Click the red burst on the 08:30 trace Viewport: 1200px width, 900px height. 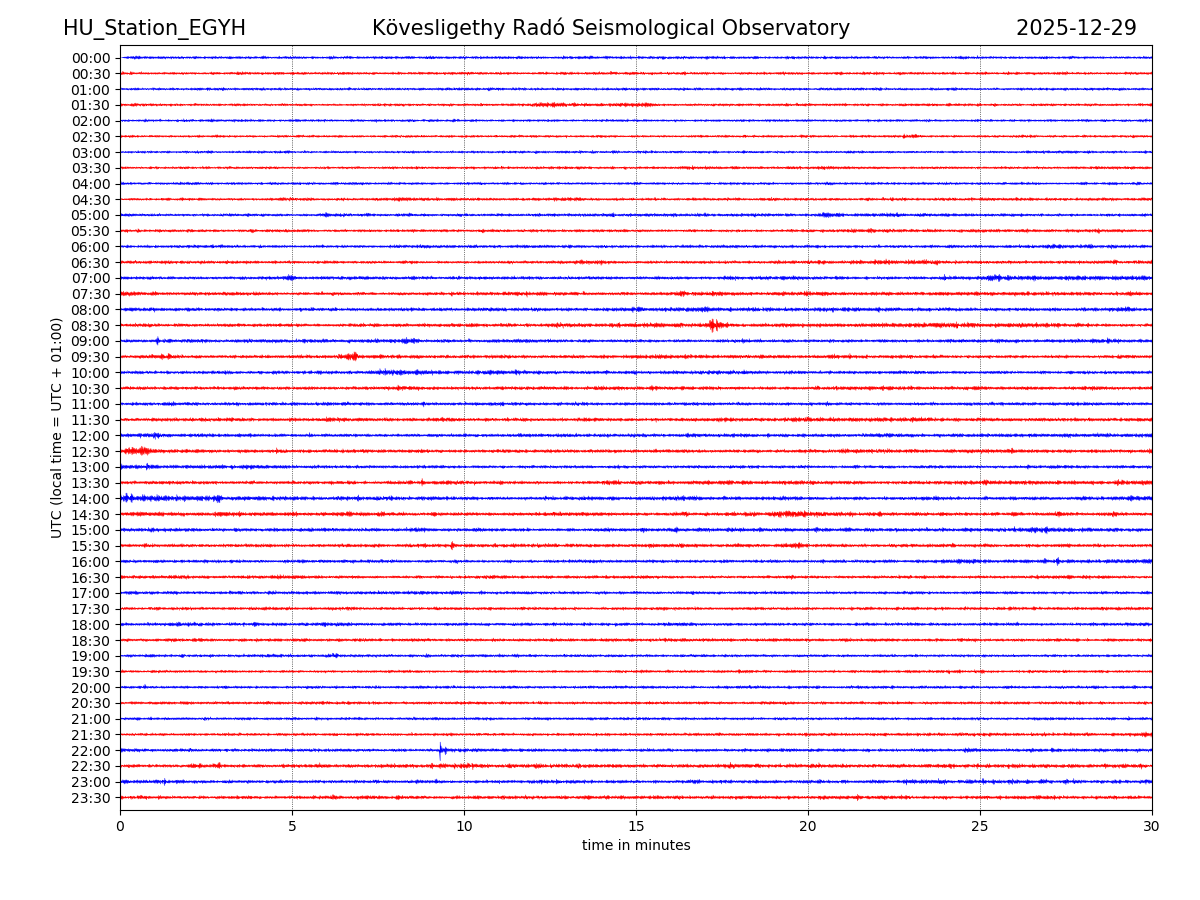(713, 325)
